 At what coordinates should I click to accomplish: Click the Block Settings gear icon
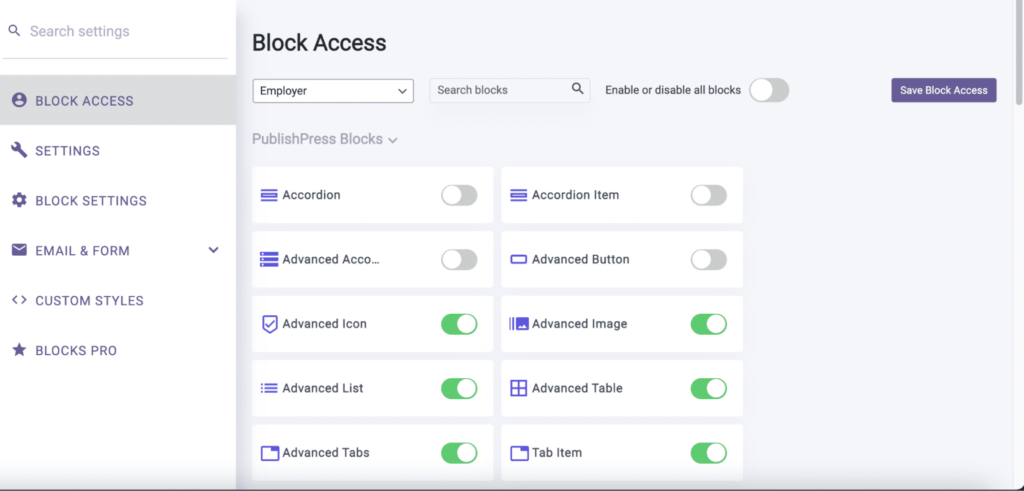pyautogui.click(x=19, y=200)
